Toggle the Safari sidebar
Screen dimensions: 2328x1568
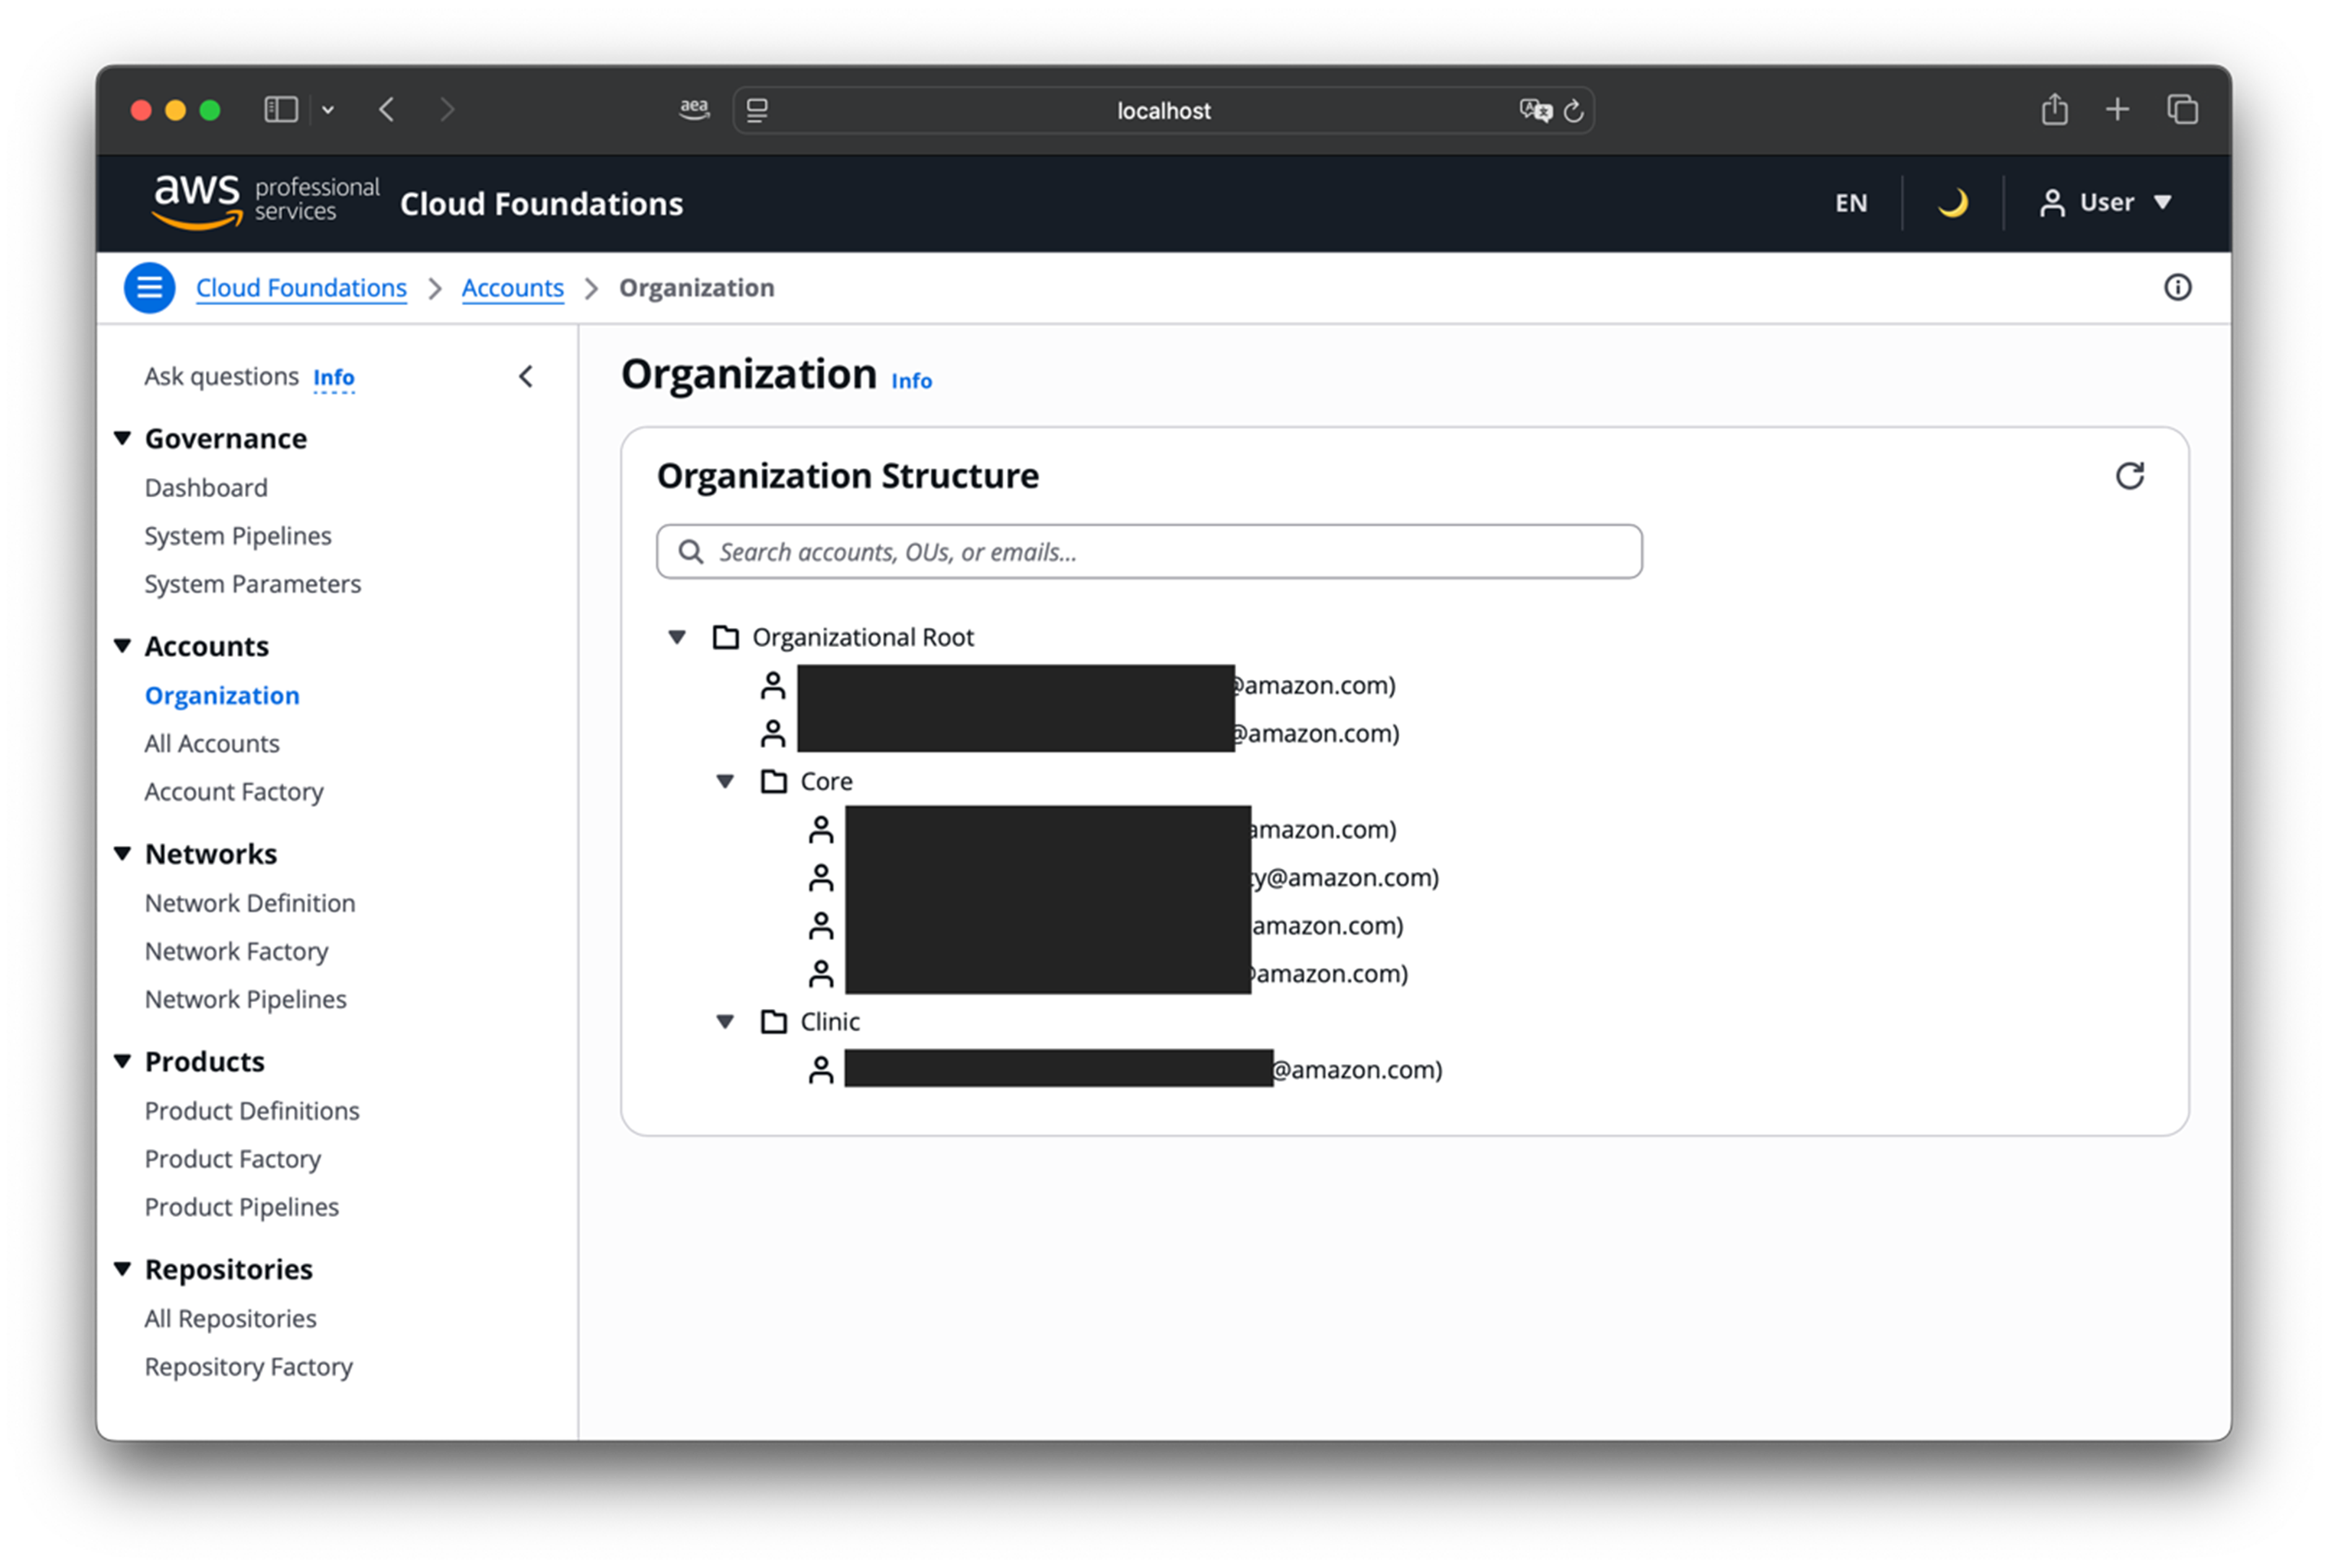pos(281,110)
